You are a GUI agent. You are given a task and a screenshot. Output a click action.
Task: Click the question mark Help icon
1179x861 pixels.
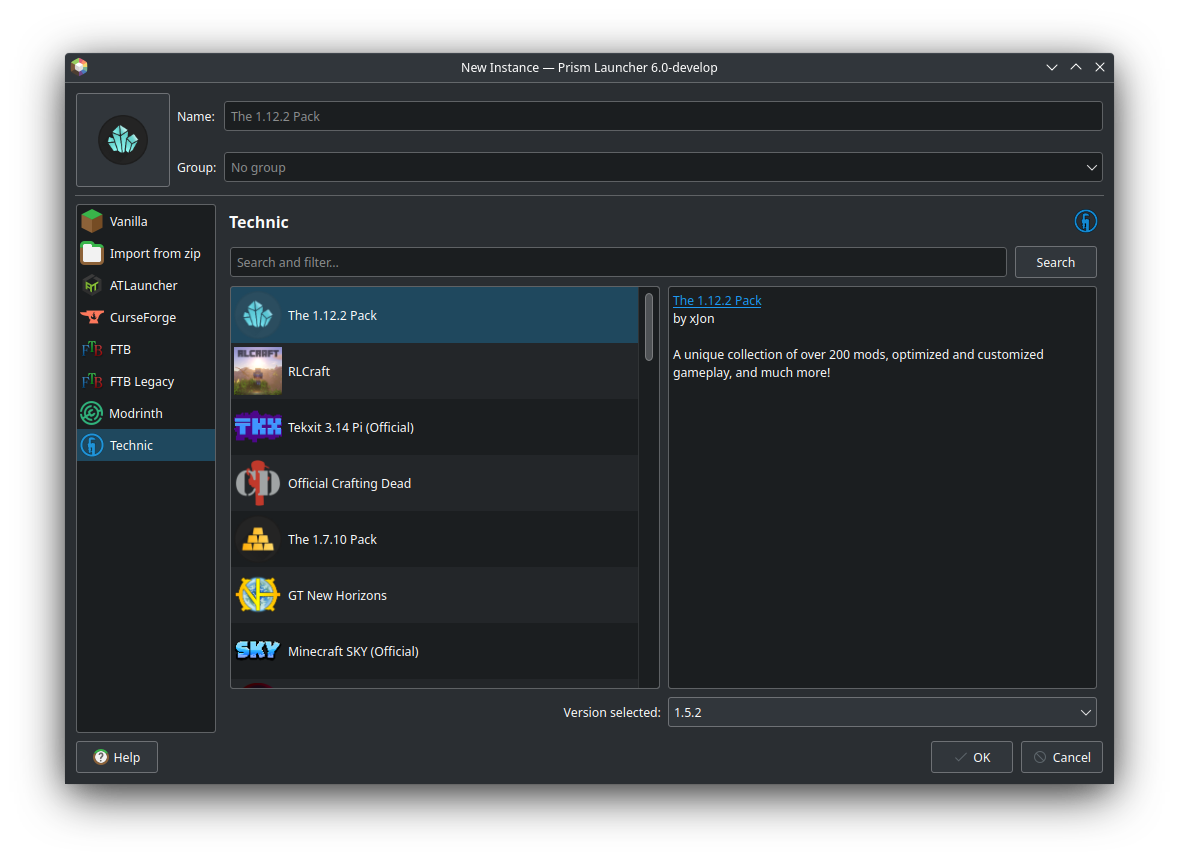click(101, 756)
